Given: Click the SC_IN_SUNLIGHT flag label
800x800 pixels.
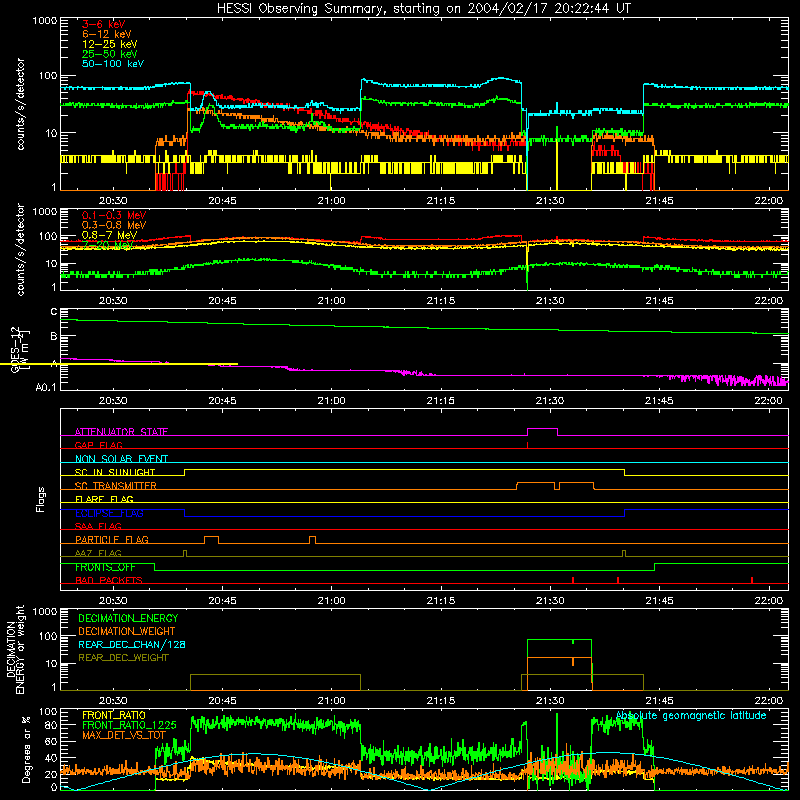Looking at the screenshot, I should pos(115,472).
